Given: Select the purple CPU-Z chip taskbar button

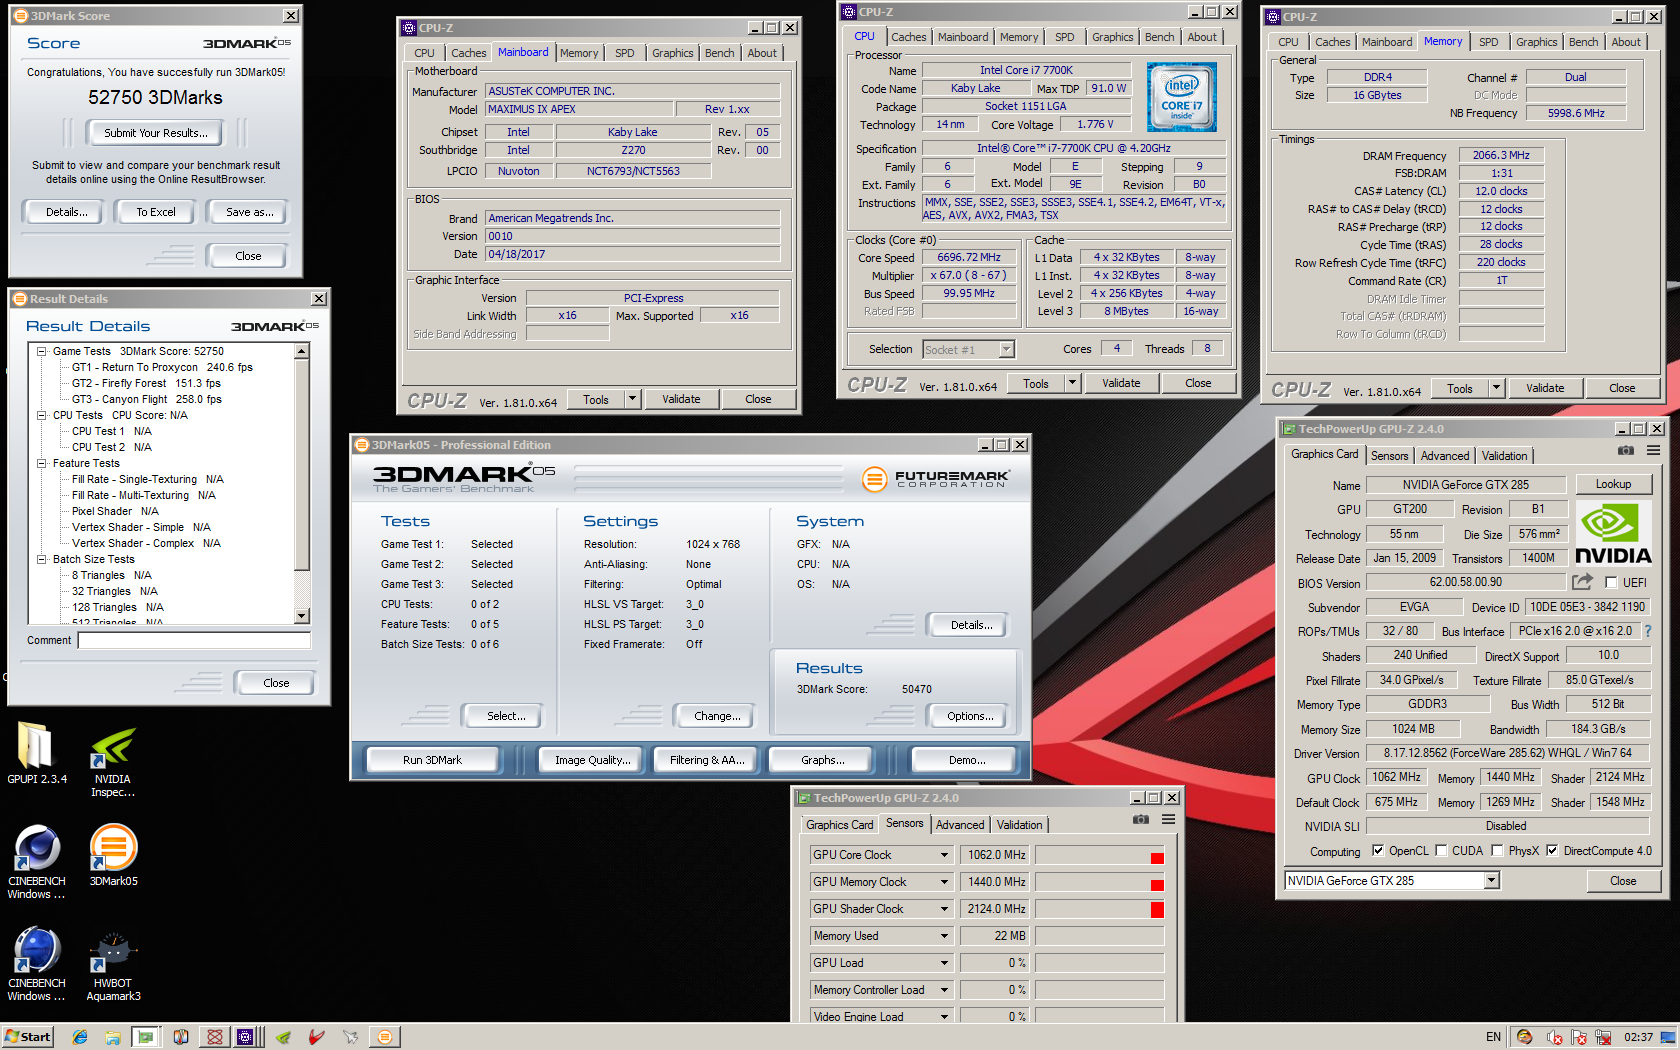Looking at the screenshot, I should pos(246,1037).
